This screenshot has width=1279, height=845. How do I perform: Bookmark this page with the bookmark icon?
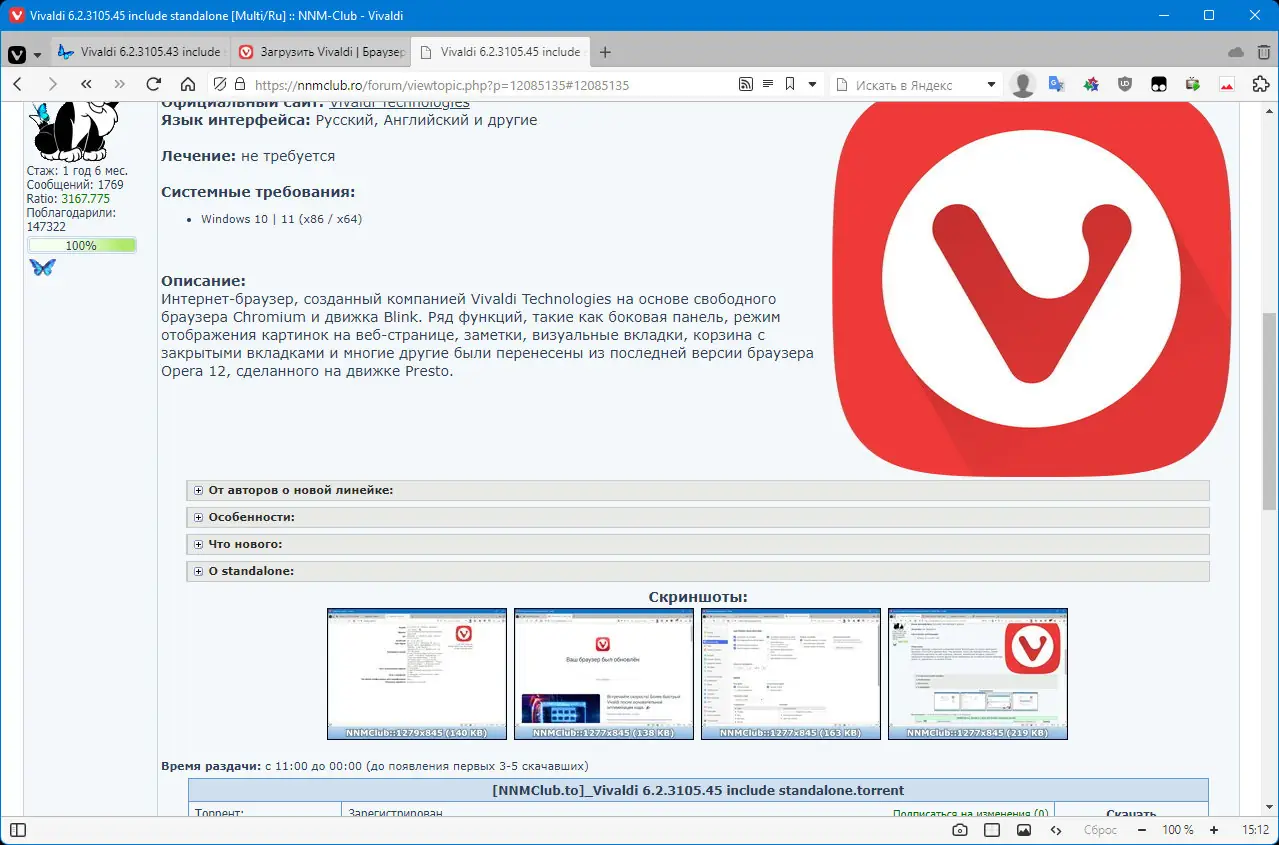(790, 85)
